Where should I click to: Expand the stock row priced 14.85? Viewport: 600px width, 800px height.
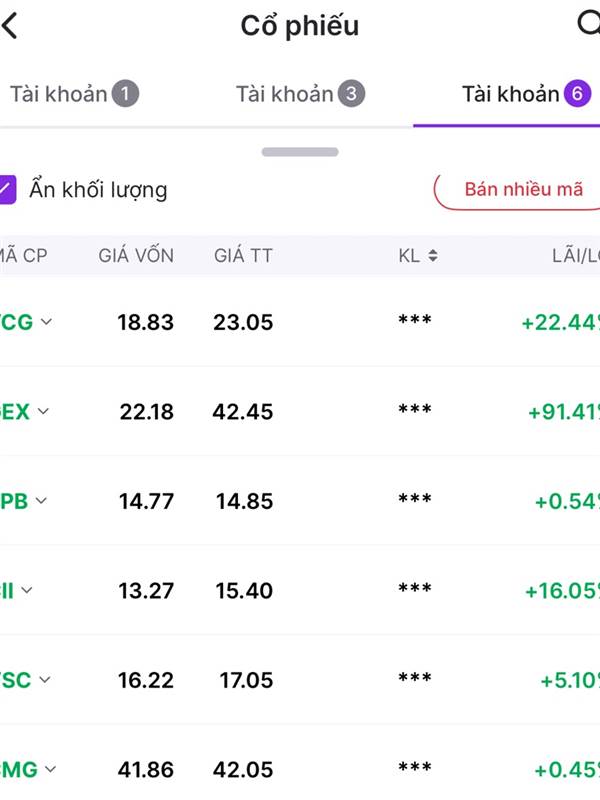tap(41, 501)
